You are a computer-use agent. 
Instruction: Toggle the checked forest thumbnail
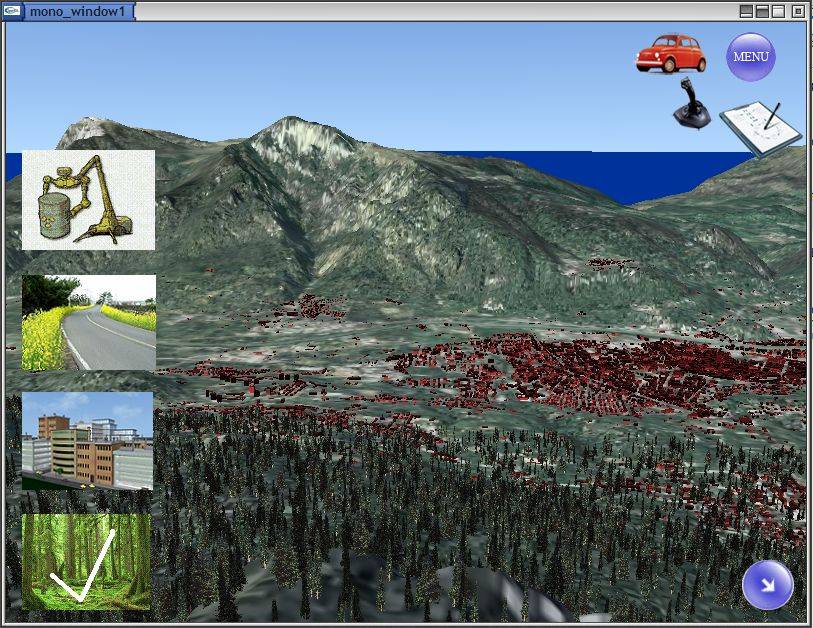pos(87,562)
